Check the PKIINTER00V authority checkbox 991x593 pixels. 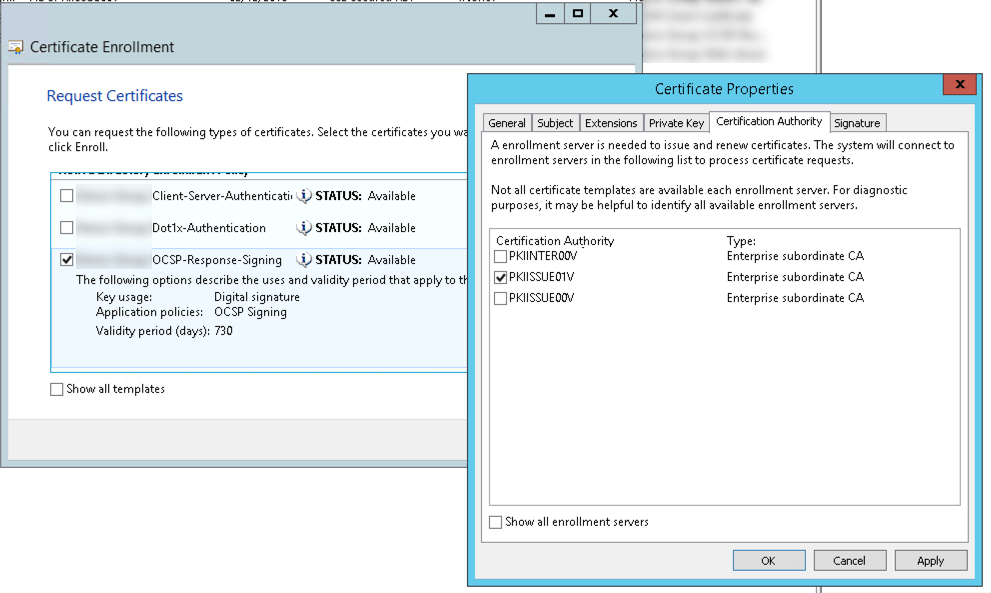click(x=500, y=256)
